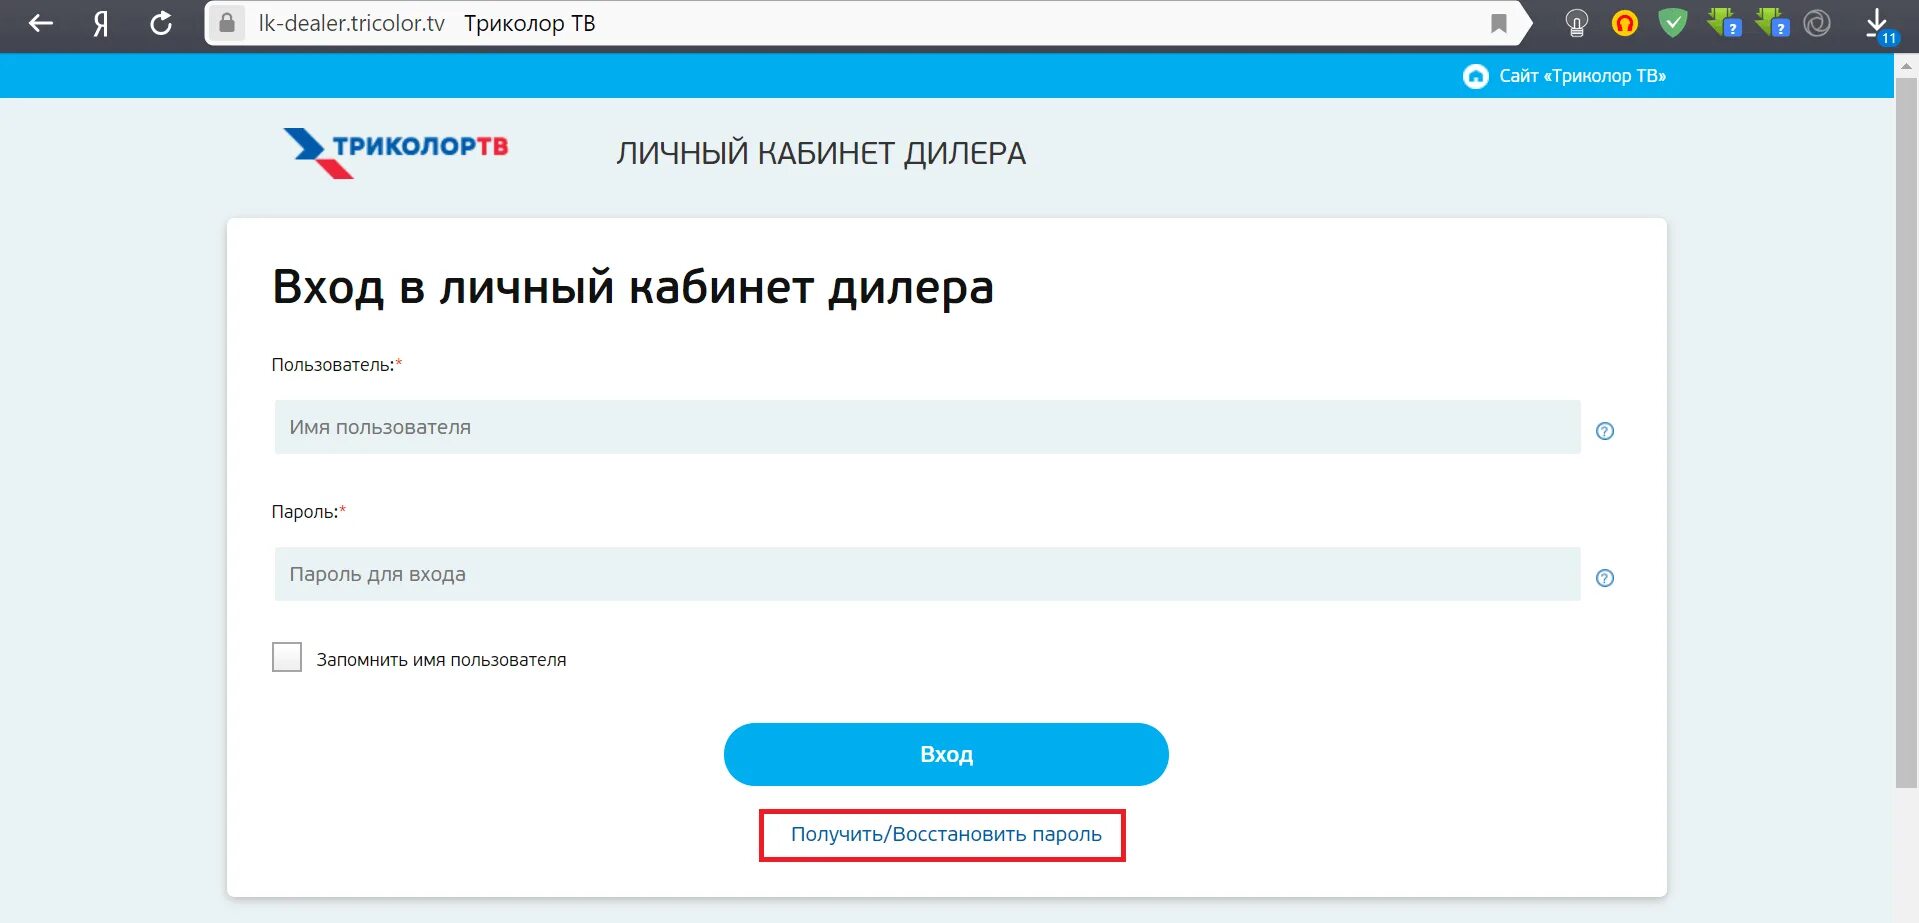Click the lightbulb extension icon
The width and height of the screenshot is (1919, 923).
point(1576,23)
